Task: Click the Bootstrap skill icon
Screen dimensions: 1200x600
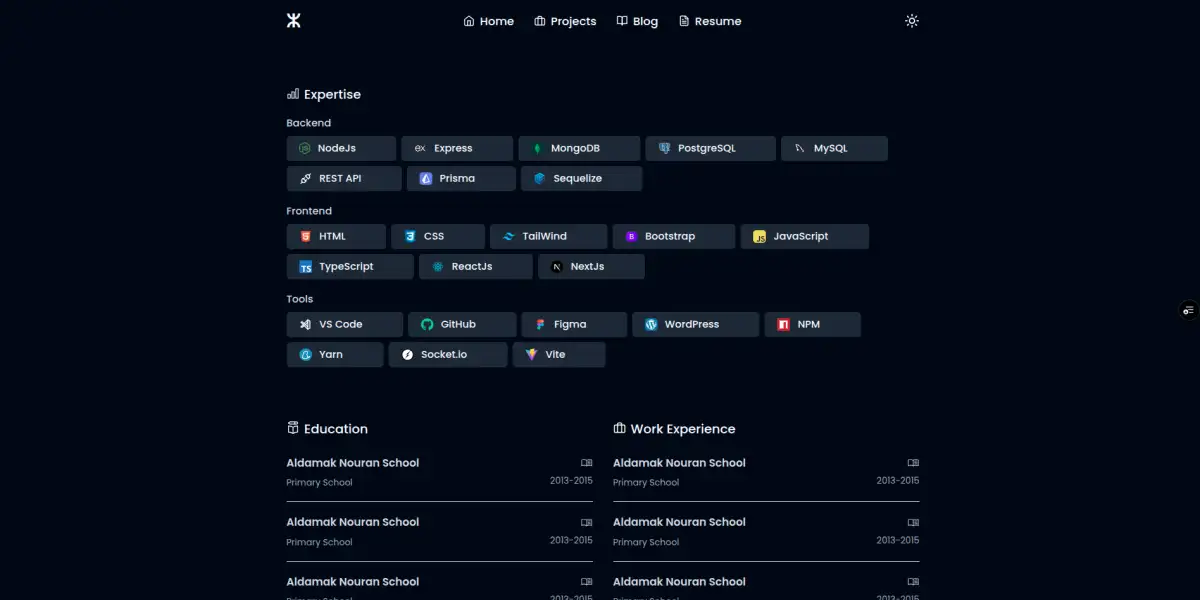Action: [x=631, y=237]
